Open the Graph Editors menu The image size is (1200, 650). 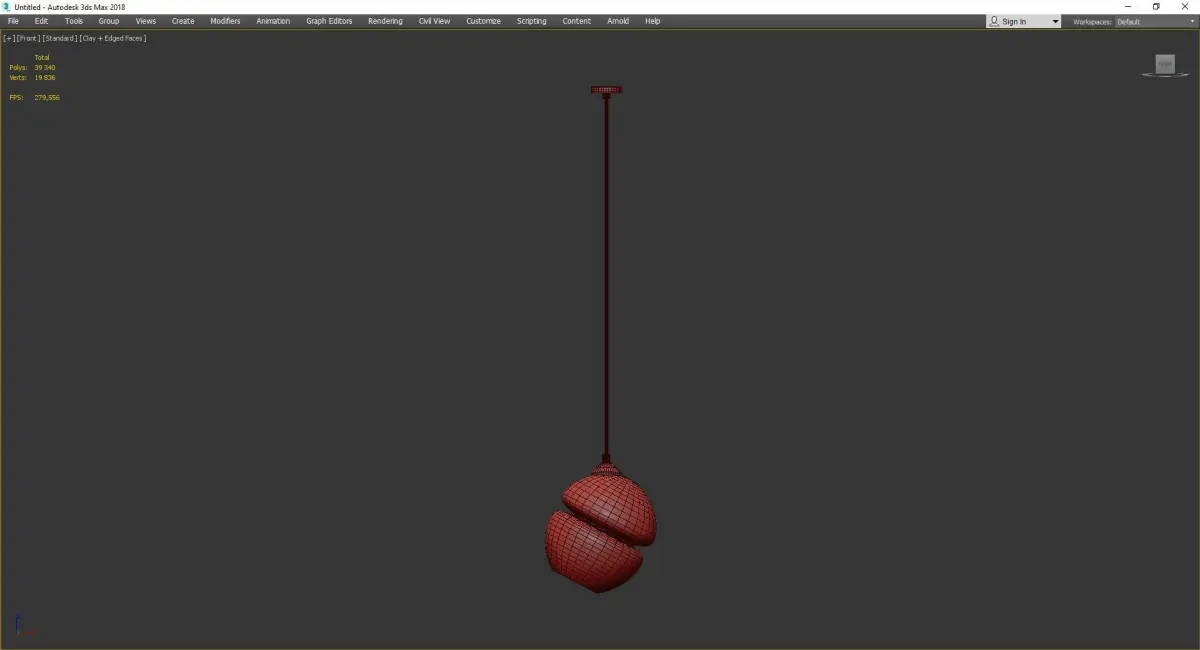pos(329,21)
